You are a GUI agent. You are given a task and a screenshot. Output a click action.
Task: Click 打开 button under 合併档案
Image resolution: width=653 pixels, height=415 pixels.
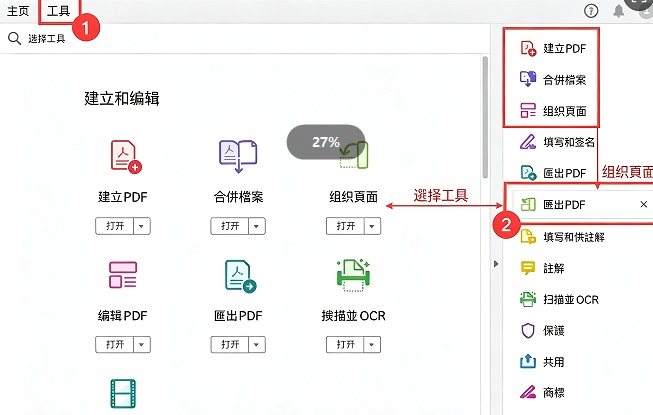click(x=229, y=226)
